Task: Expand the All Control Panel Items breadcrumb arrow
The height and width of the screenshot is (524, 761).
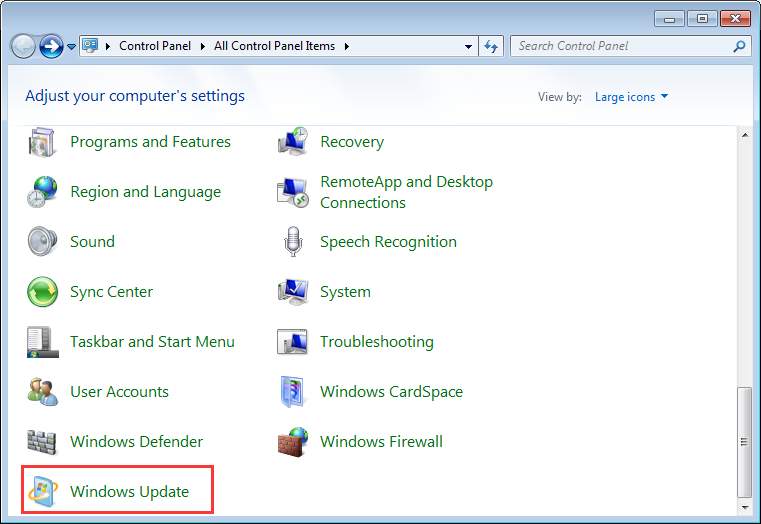Action: pyautogui.click(x=347, y=47)
